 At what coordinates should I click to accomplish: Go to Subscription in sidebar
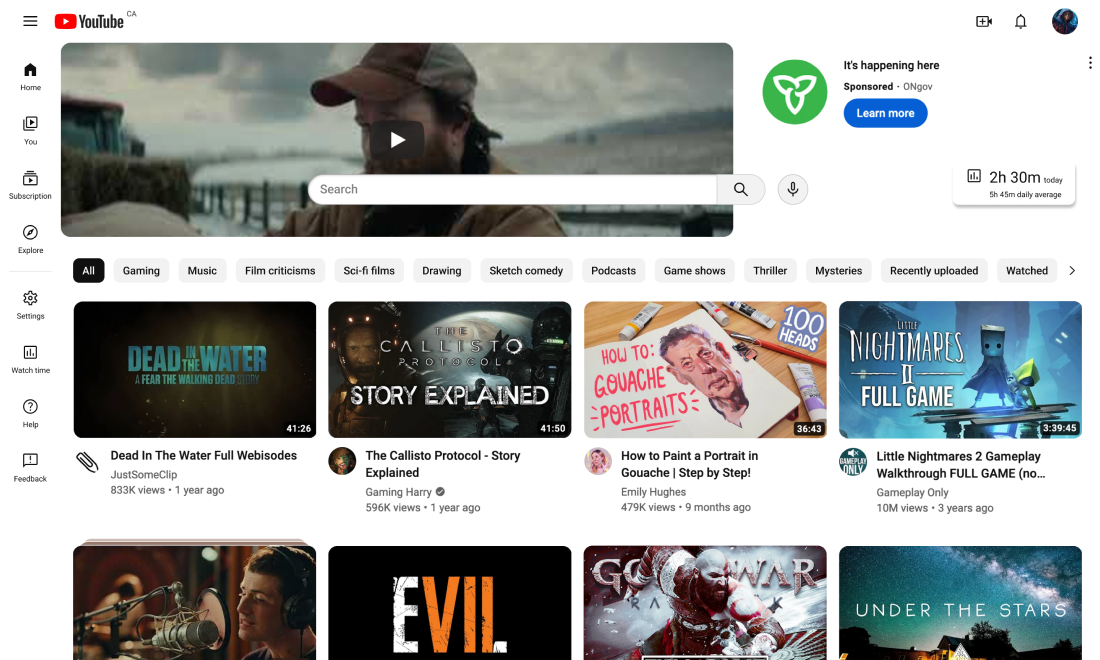30,185
